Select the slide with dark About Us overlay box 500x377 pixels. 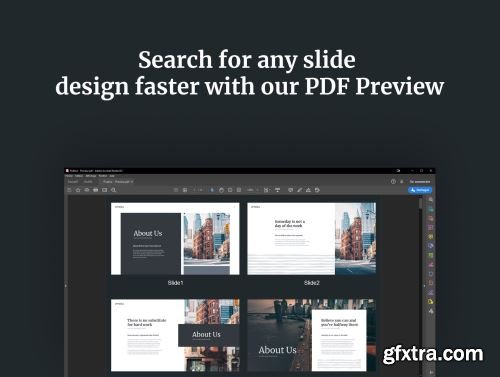tap(175, 335)
